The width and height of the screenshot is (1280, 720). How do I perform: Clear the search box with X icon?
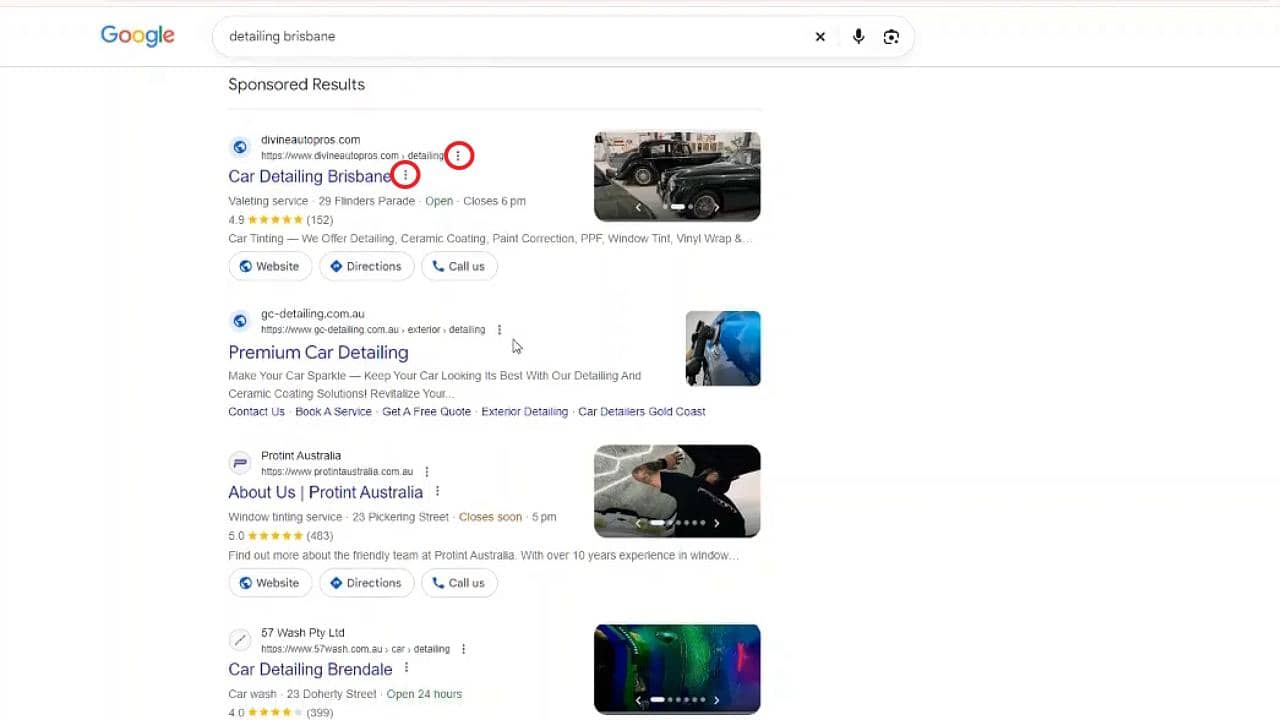click(x=820, y=37)
